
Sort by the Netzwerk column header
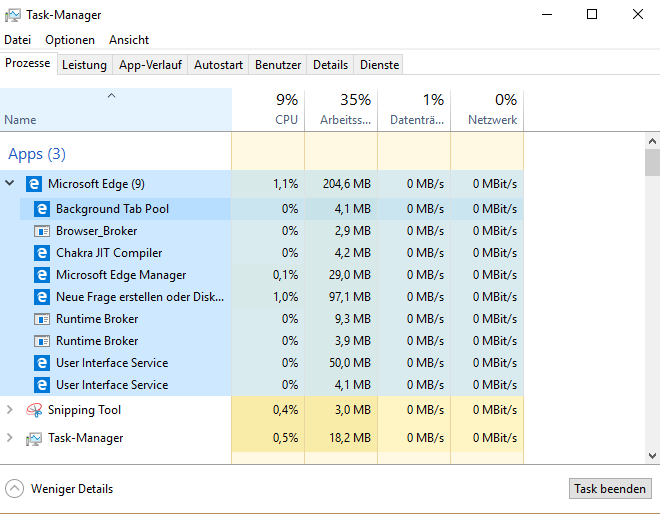click(x=487, y=109)
